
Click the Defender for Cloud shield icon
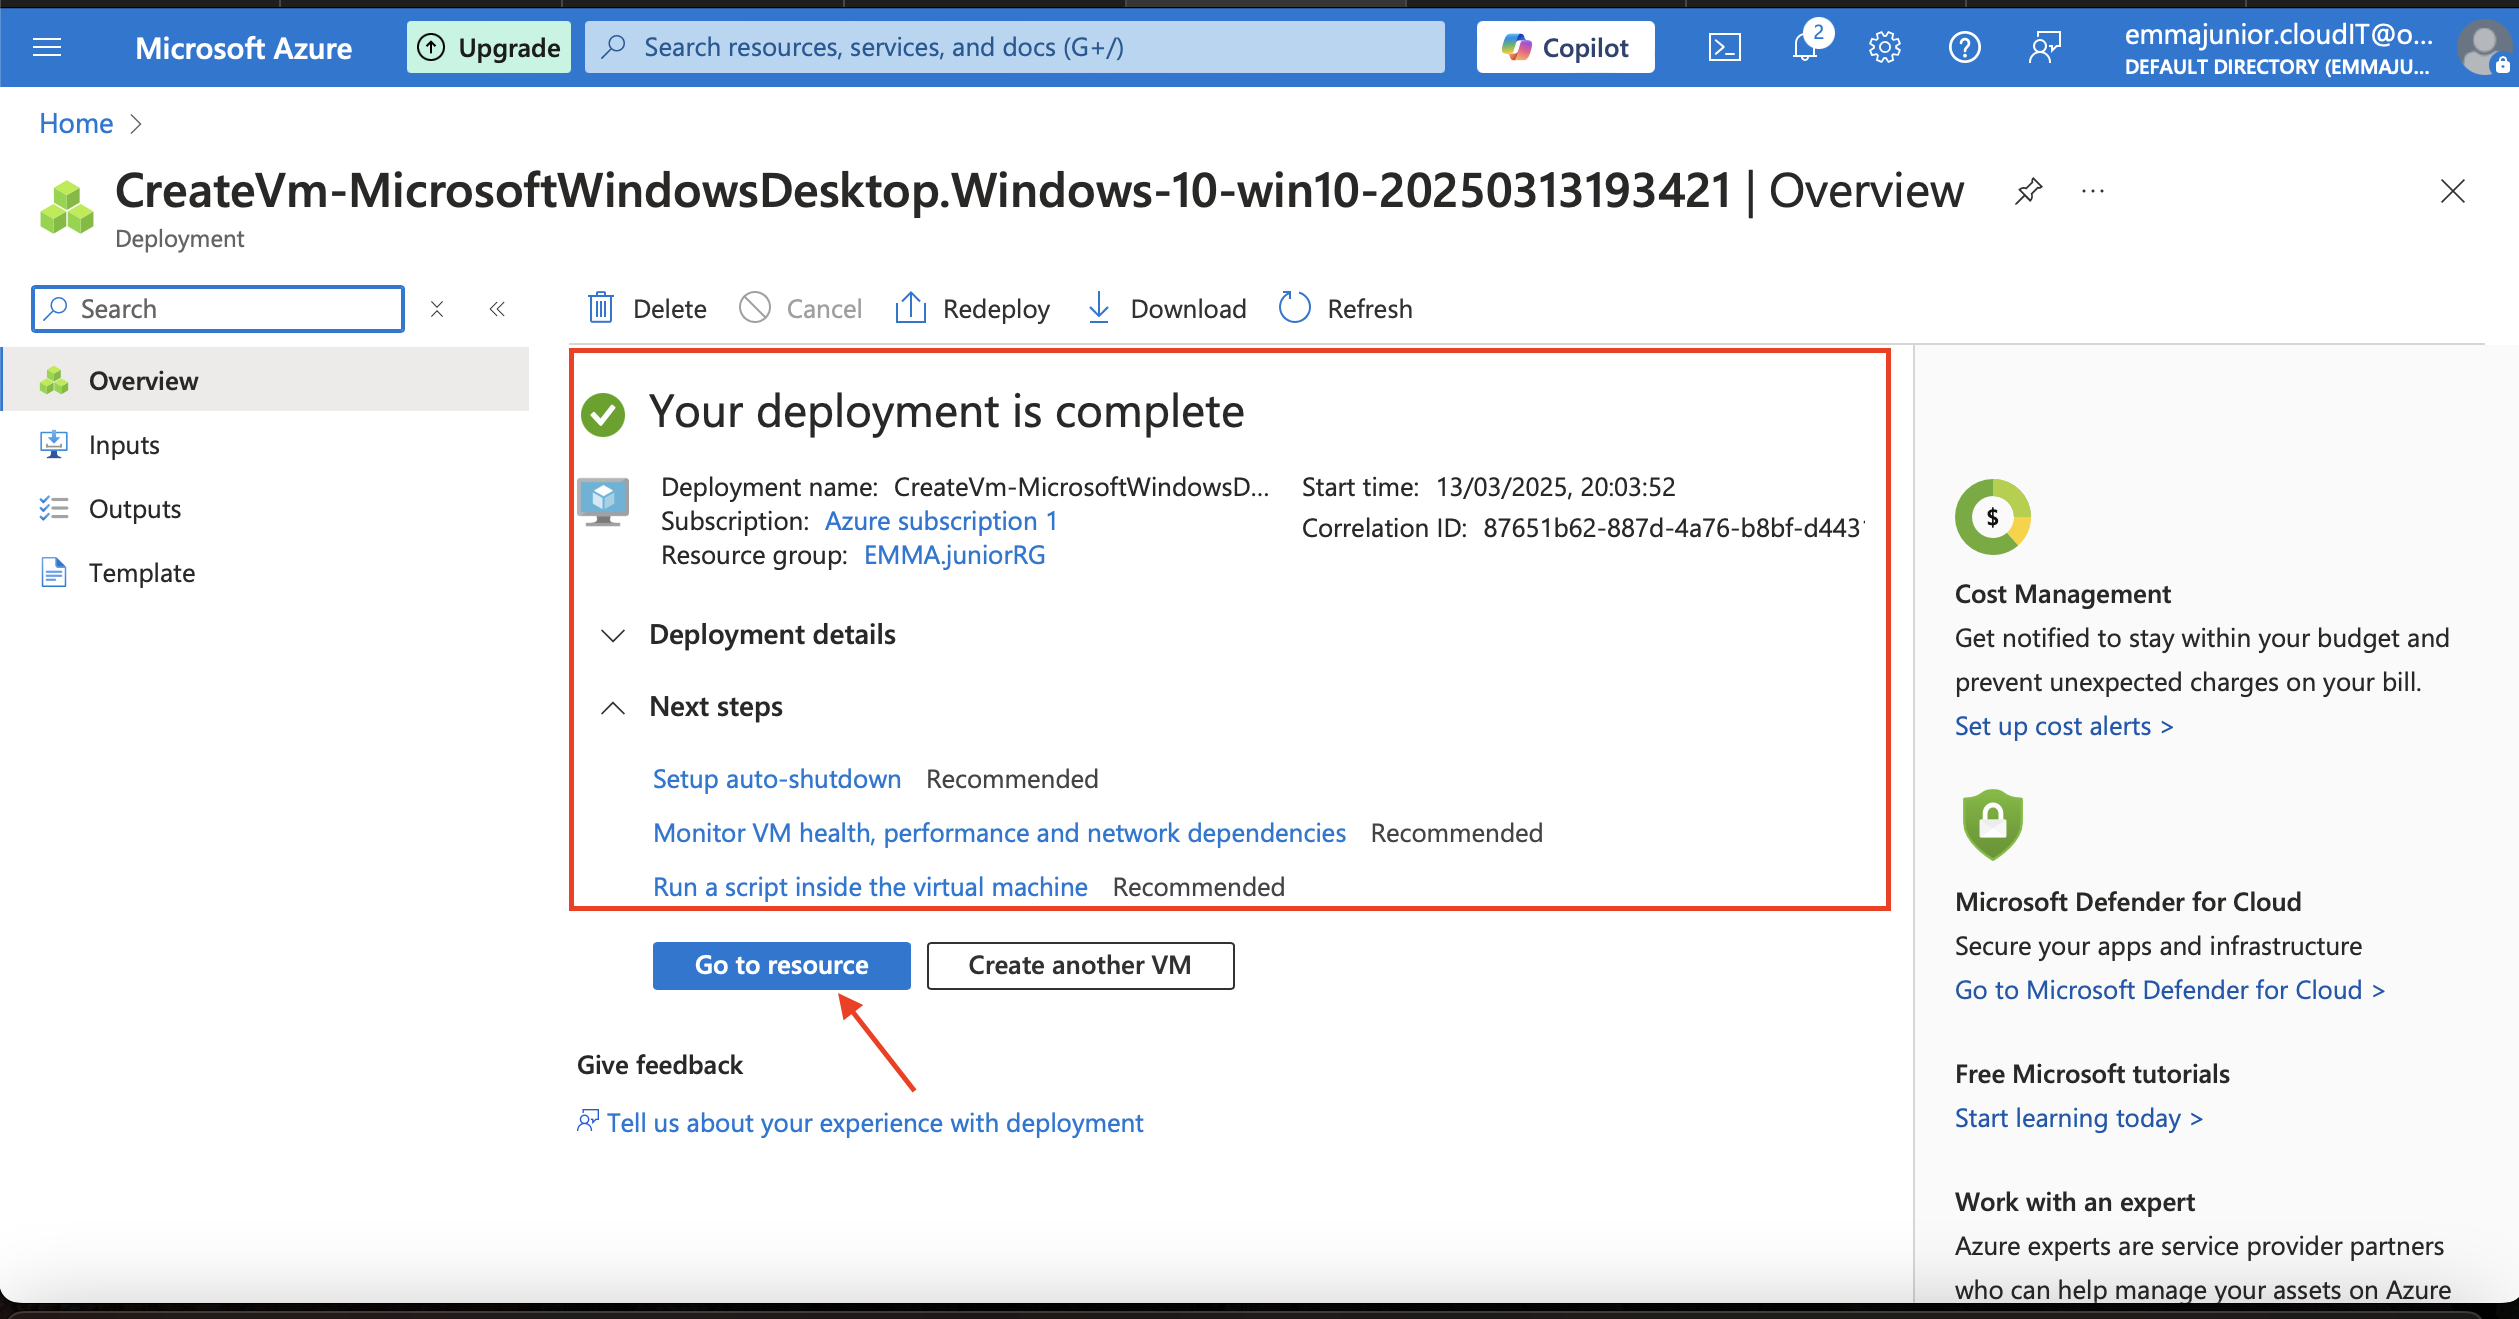1992,825
